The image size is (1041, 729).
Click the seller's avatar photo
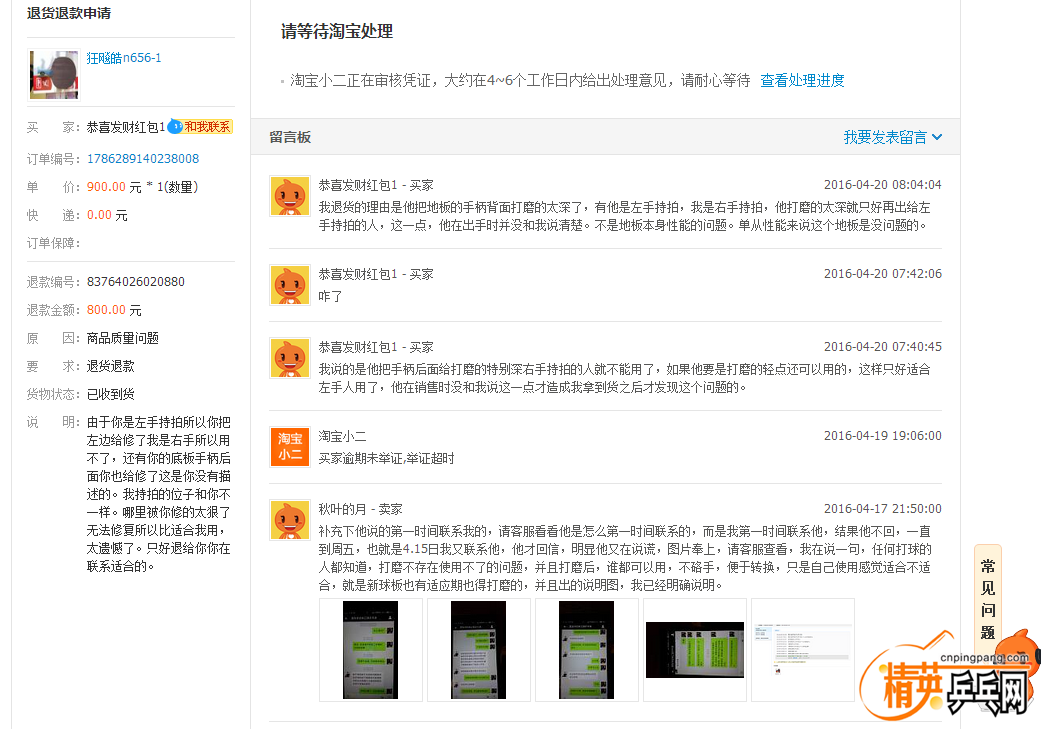(54, 74)
